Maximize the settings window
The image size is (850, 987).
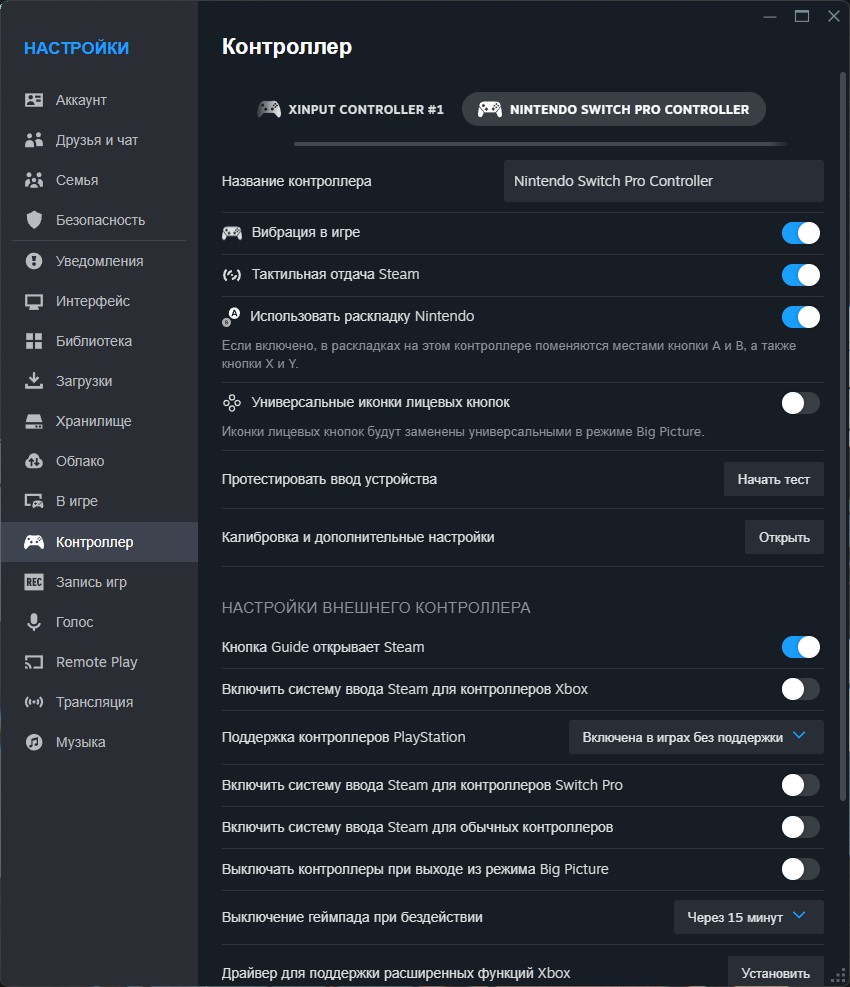pos(802,16)
